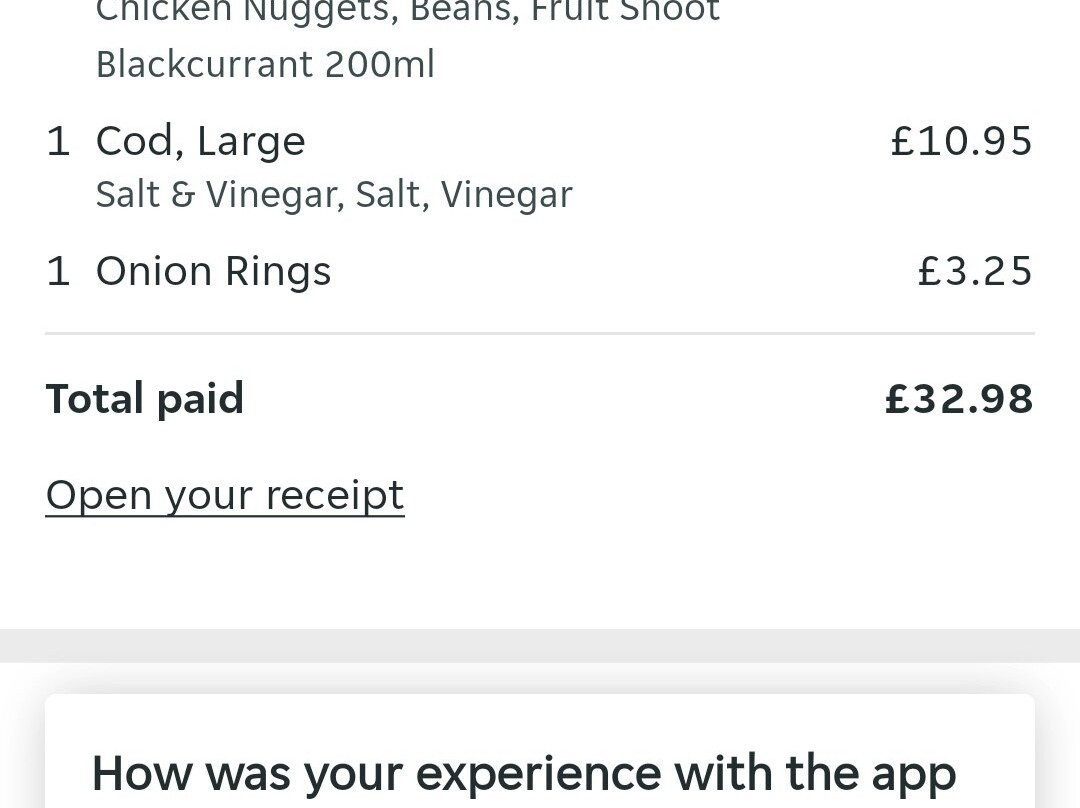Select the Onion Rings item name
This screenshot has height=808, width=1080.
pyautogui.click(x=213, y=272)
